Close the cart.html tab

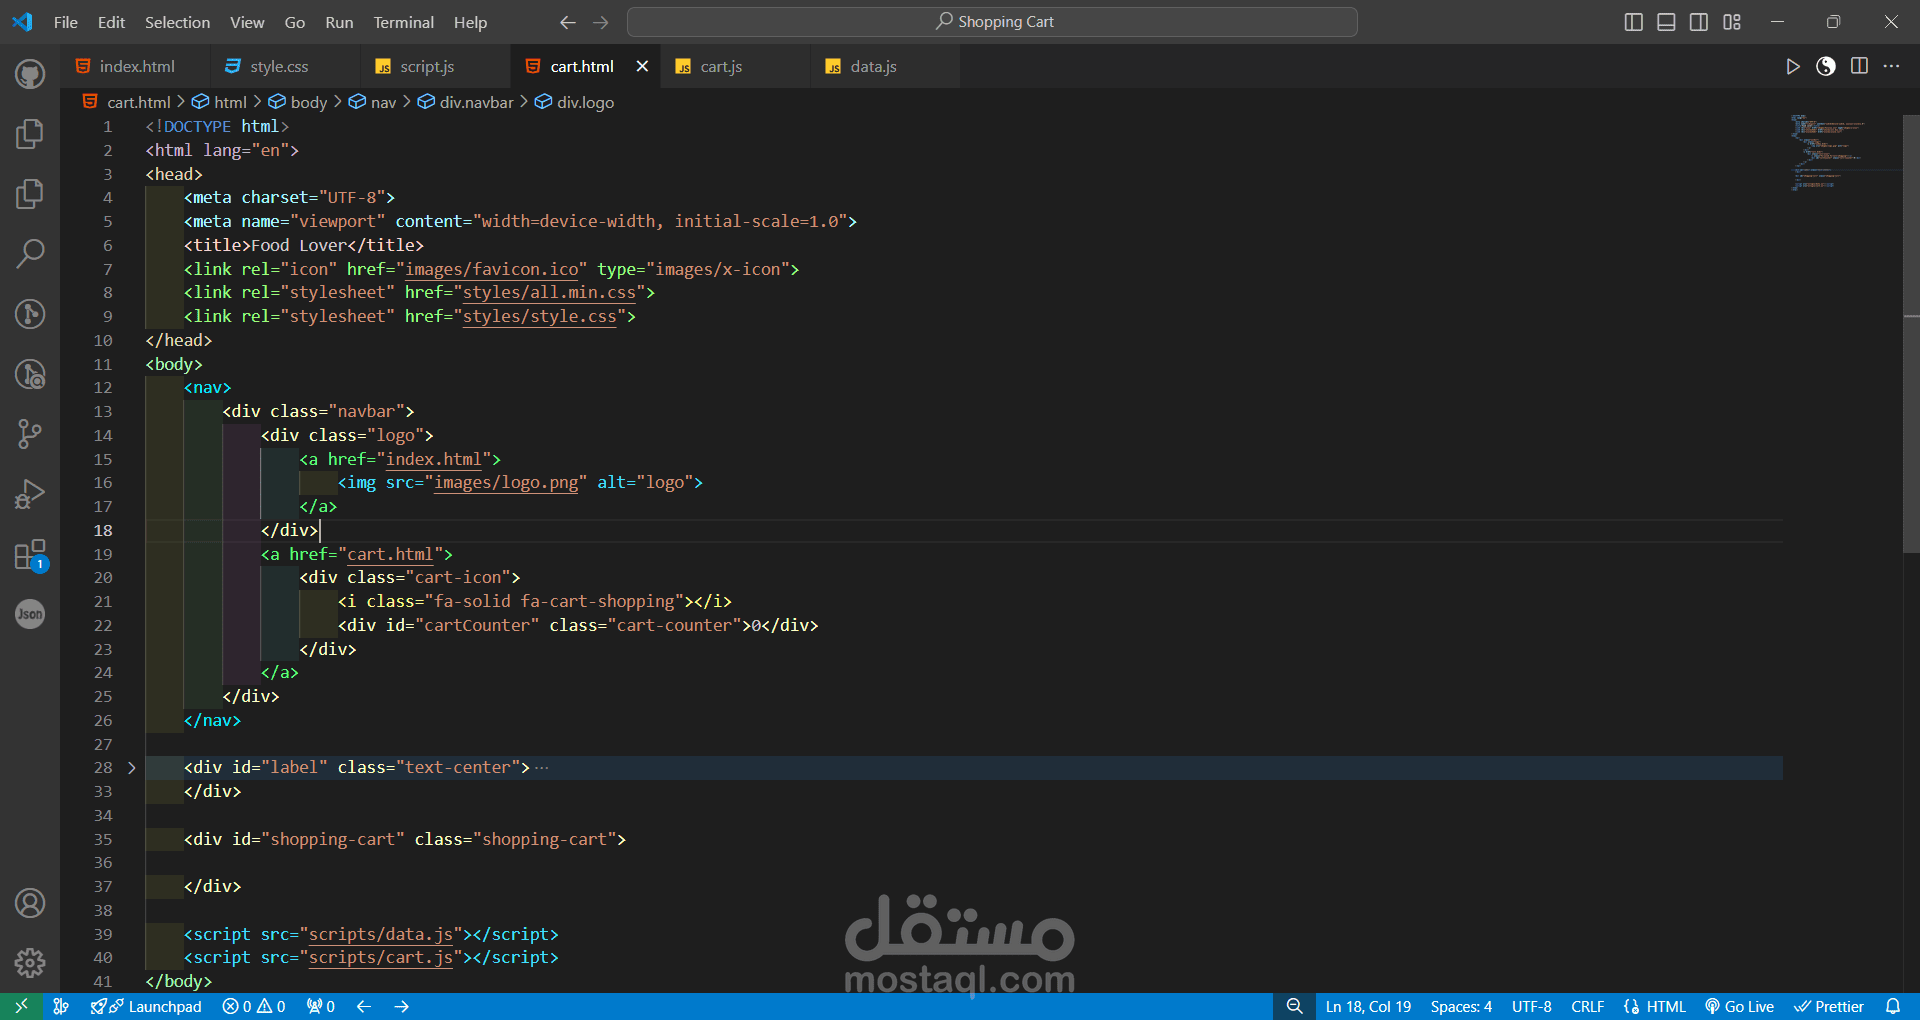point(642,66)
